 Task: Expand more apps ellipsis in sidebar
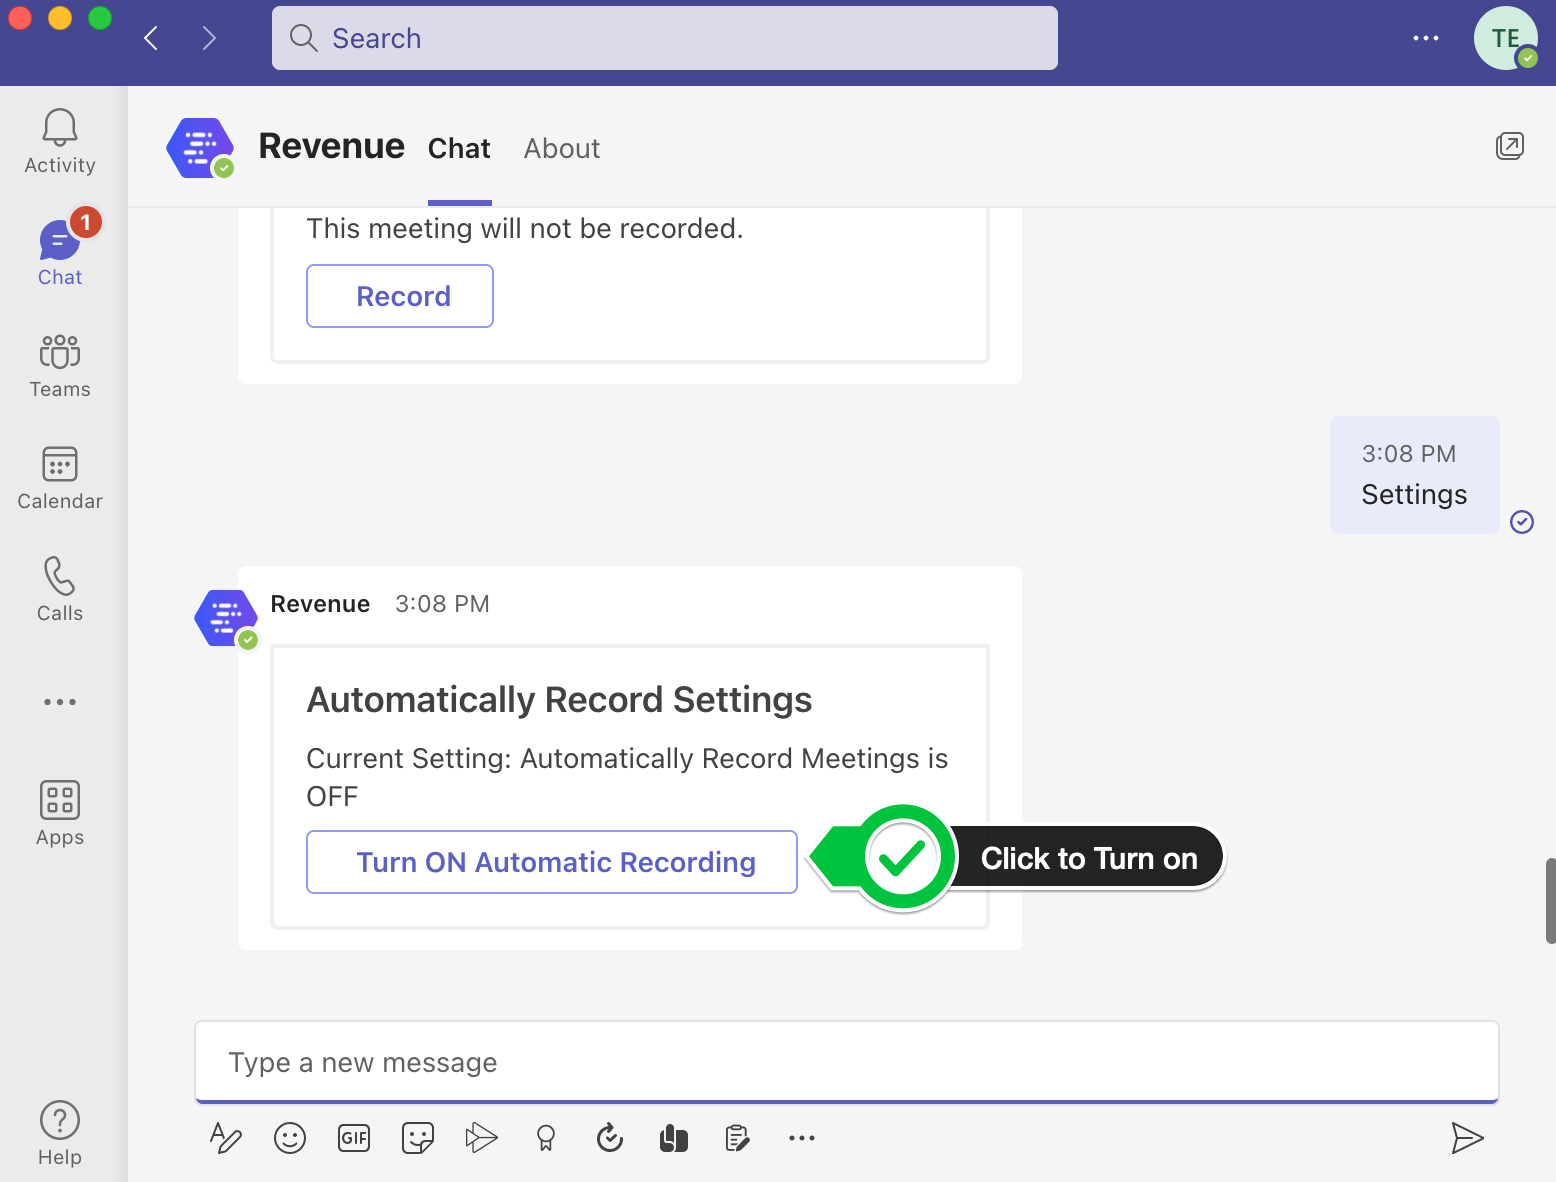(60, 702)
